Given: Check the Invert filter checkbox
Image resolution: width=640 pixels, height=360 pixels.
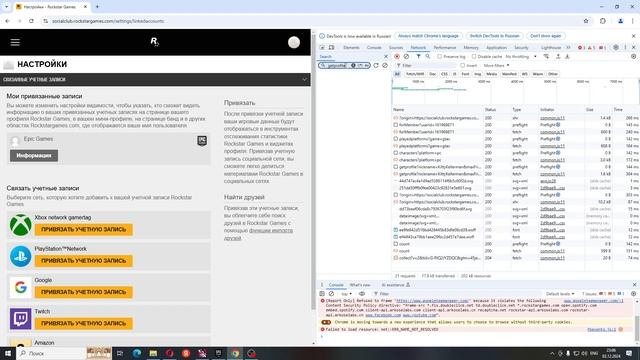Looking at the screenshot, I should click(x=462, y=65).
